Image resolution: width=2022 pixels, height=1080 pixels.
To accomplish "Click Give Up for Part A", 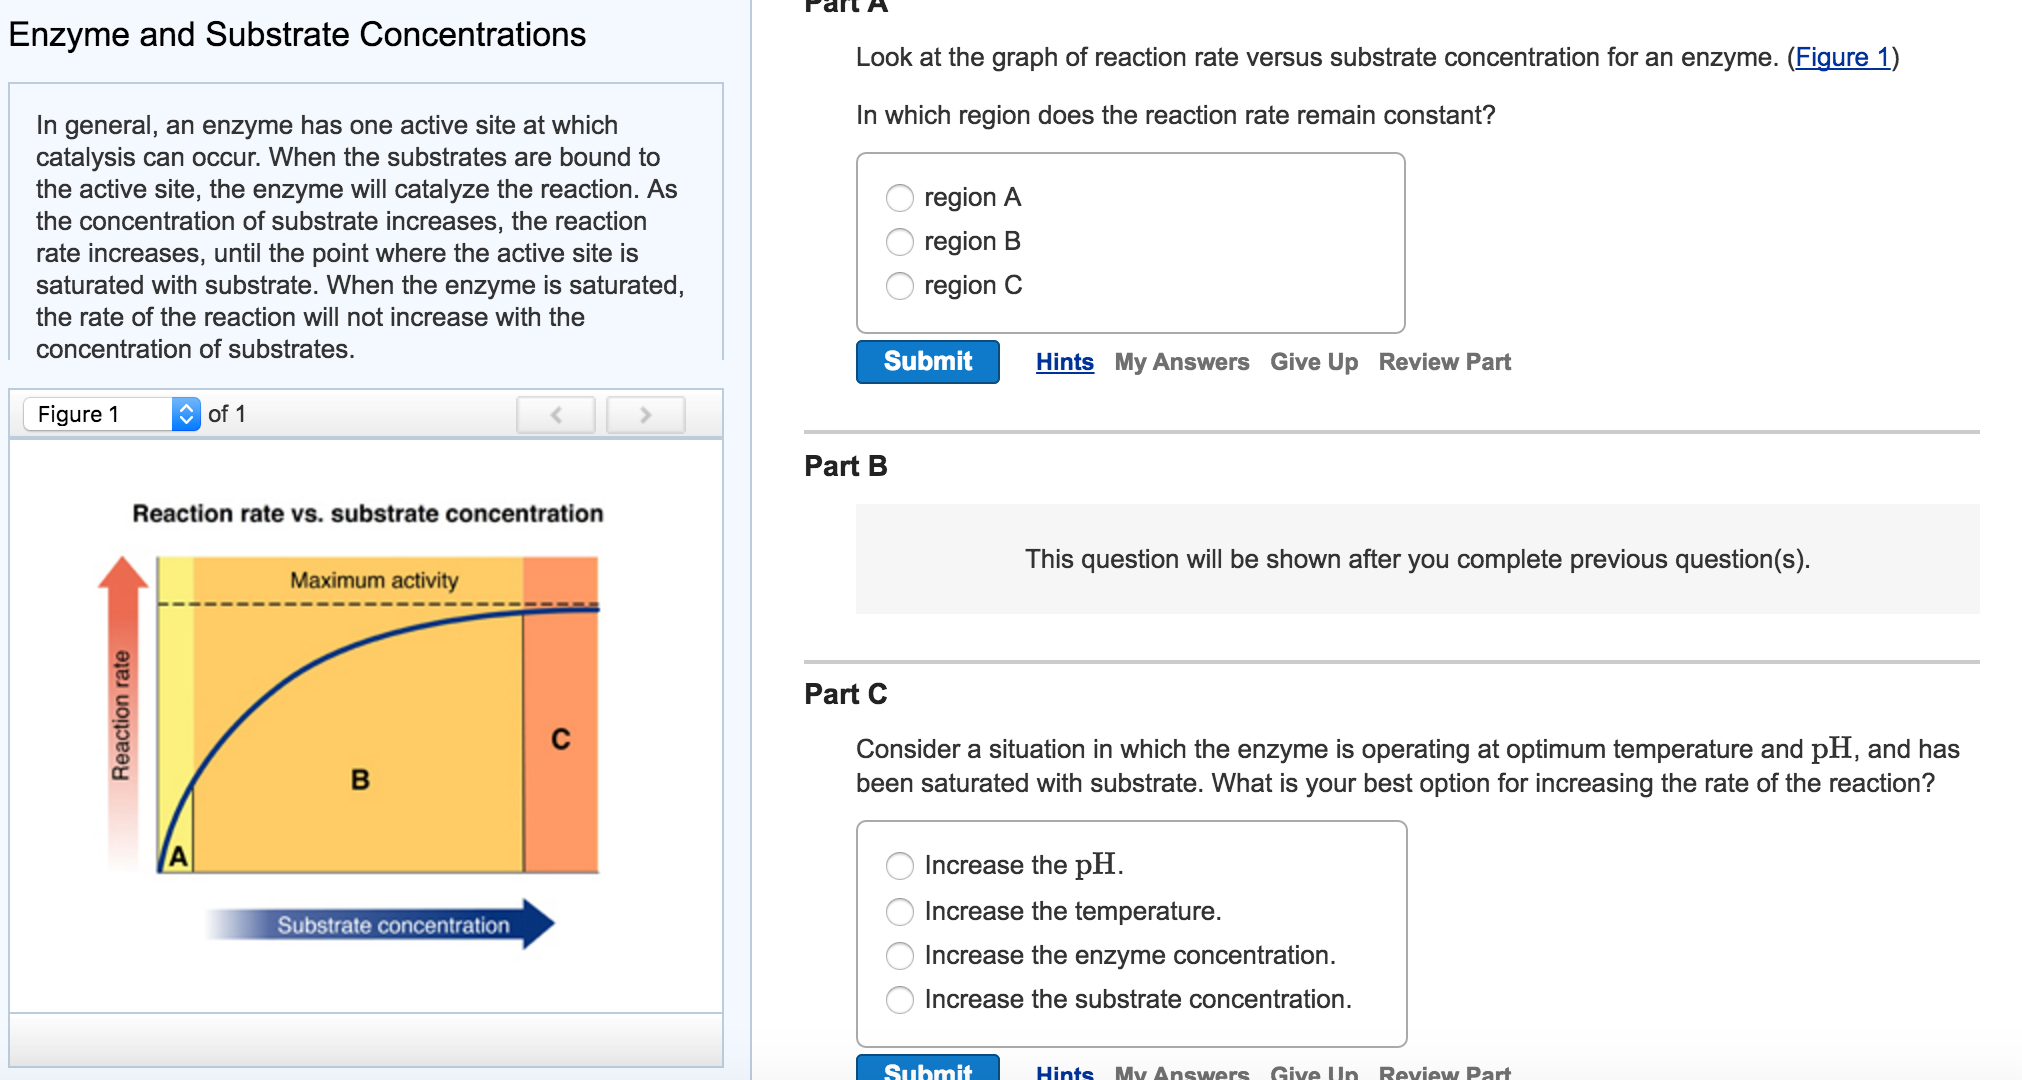I will tap(1313, 362).
